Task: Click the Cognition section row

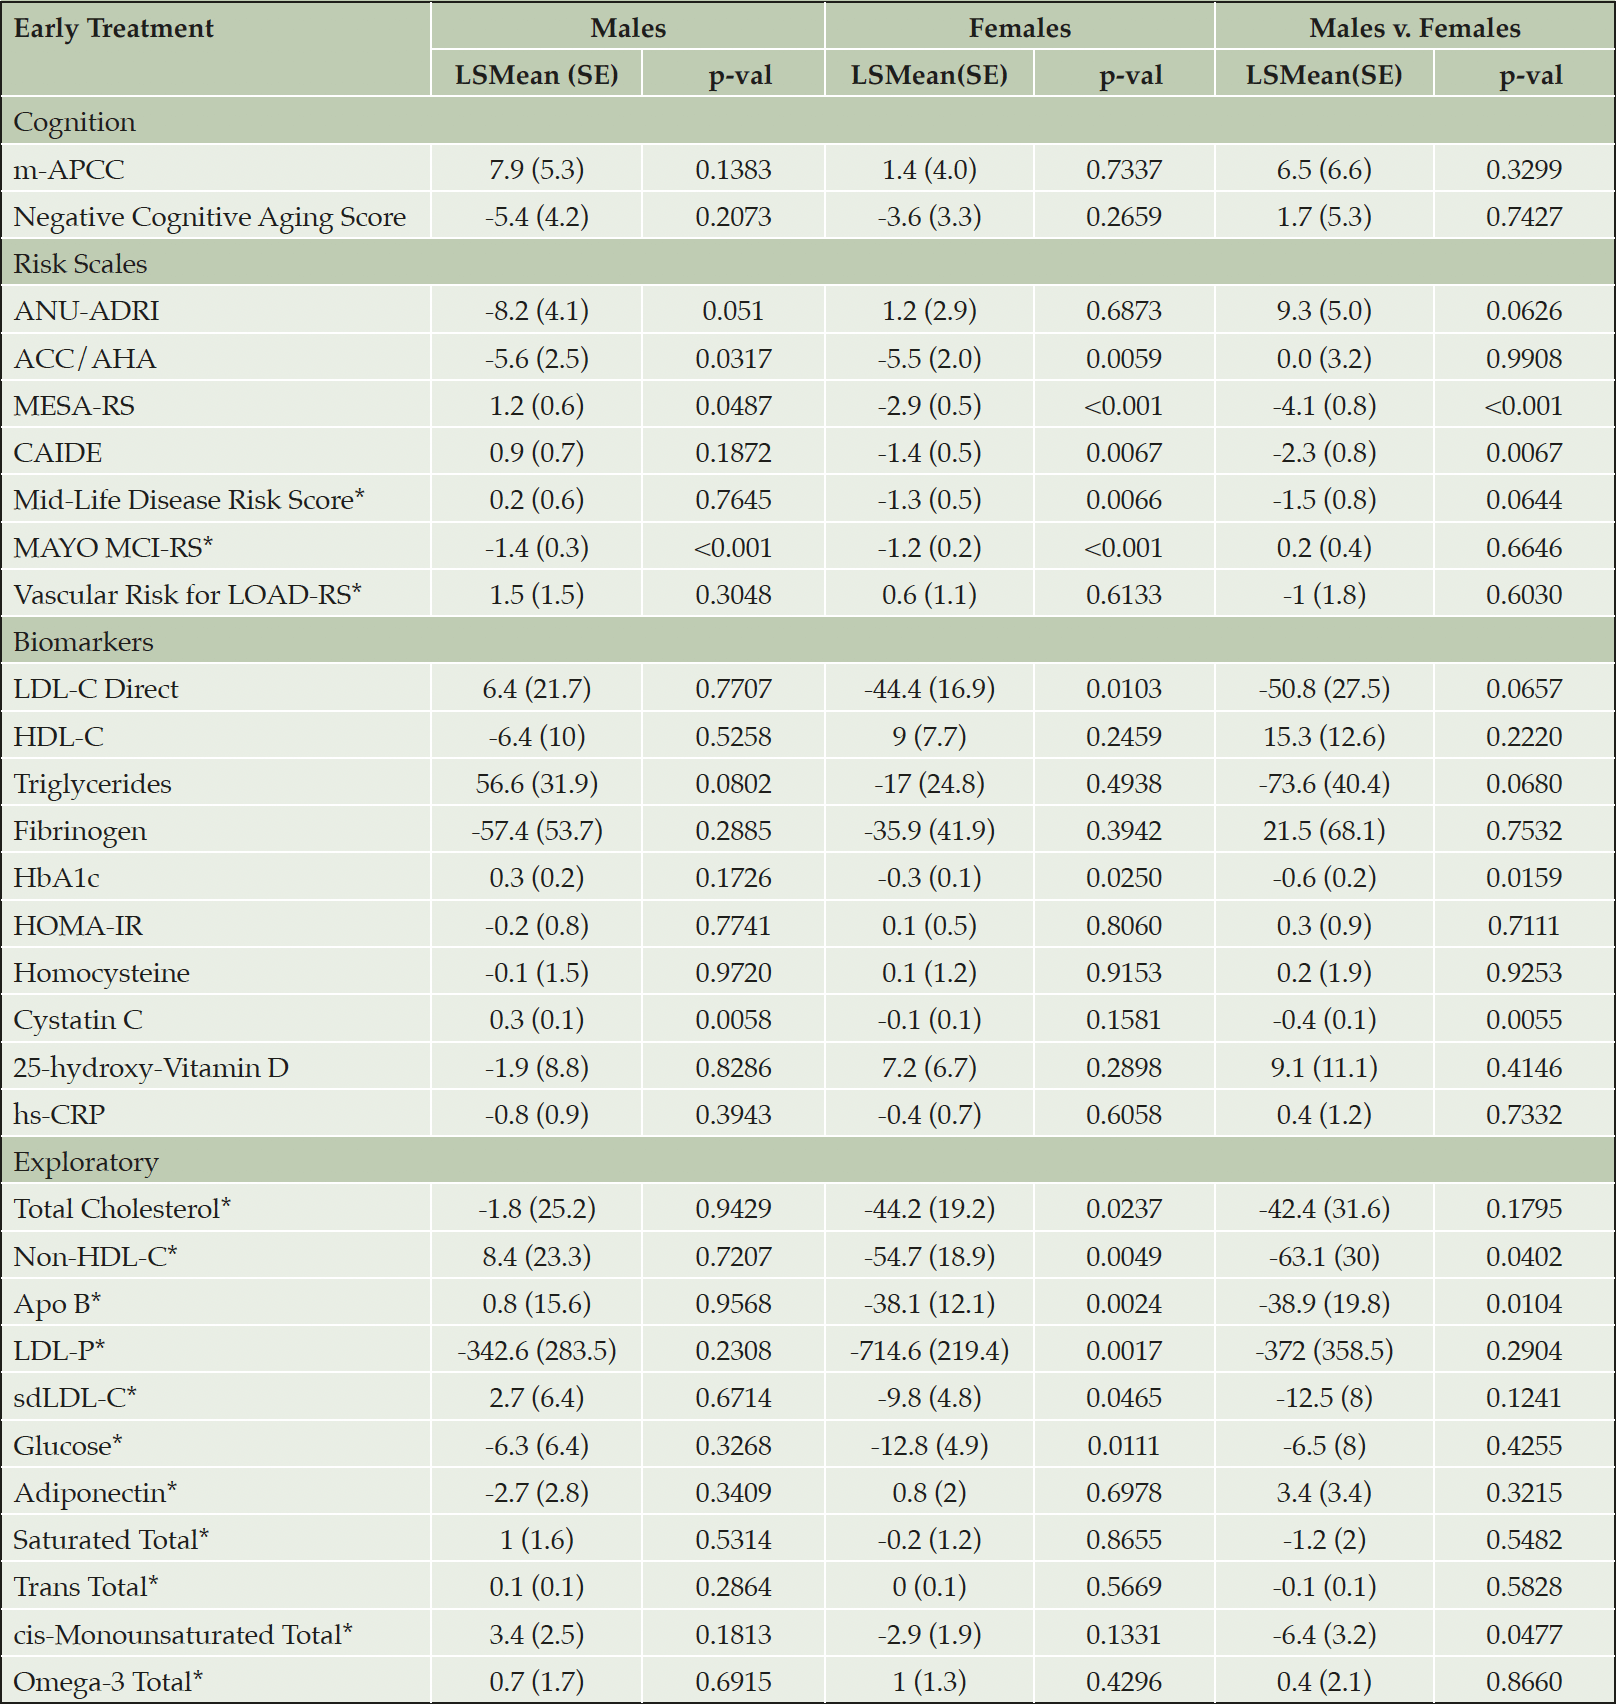Action: point(808,121)
